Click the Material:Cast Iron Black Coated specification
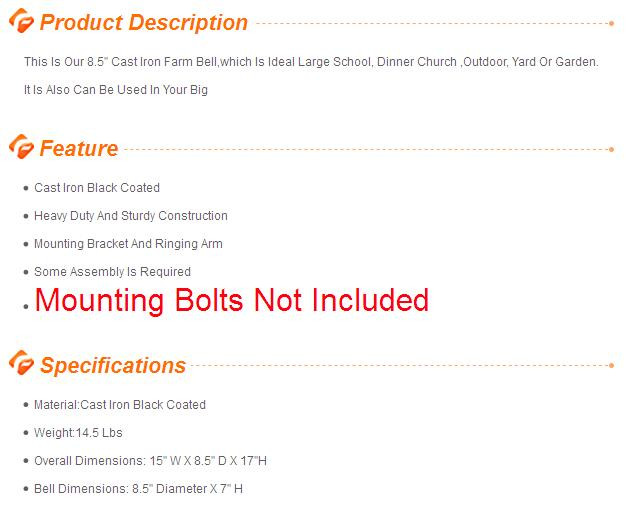The image size is (626, 529). (x=120, y=405)
